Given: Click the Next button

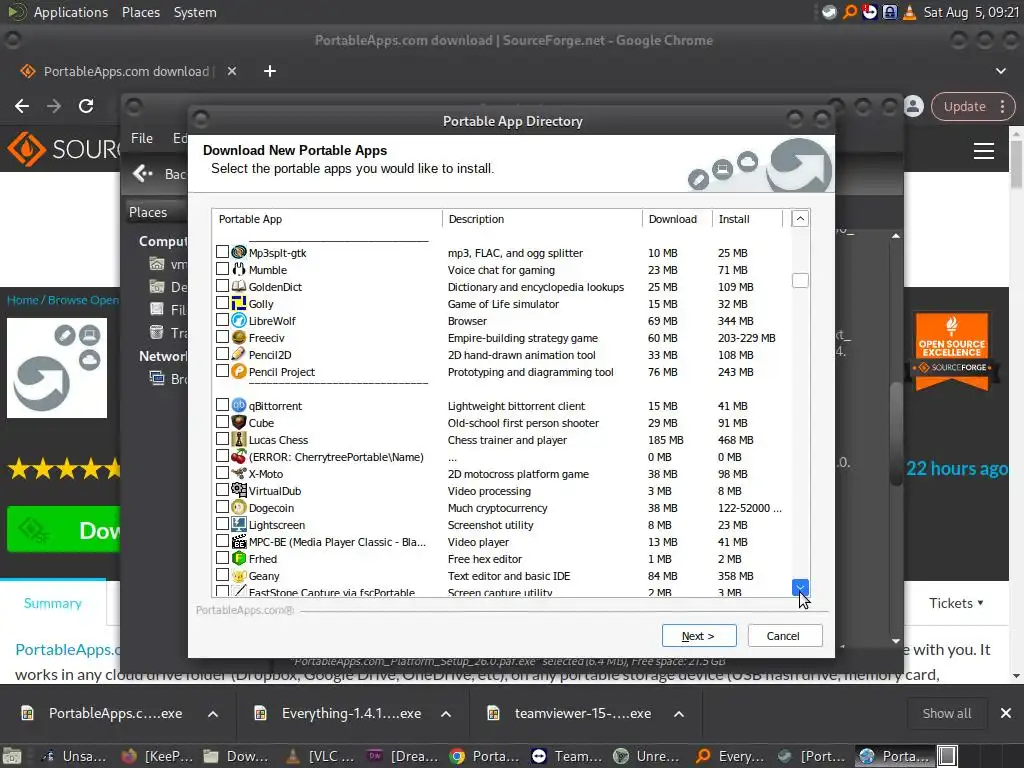Looking at the screenshot, I should [699, 635].
